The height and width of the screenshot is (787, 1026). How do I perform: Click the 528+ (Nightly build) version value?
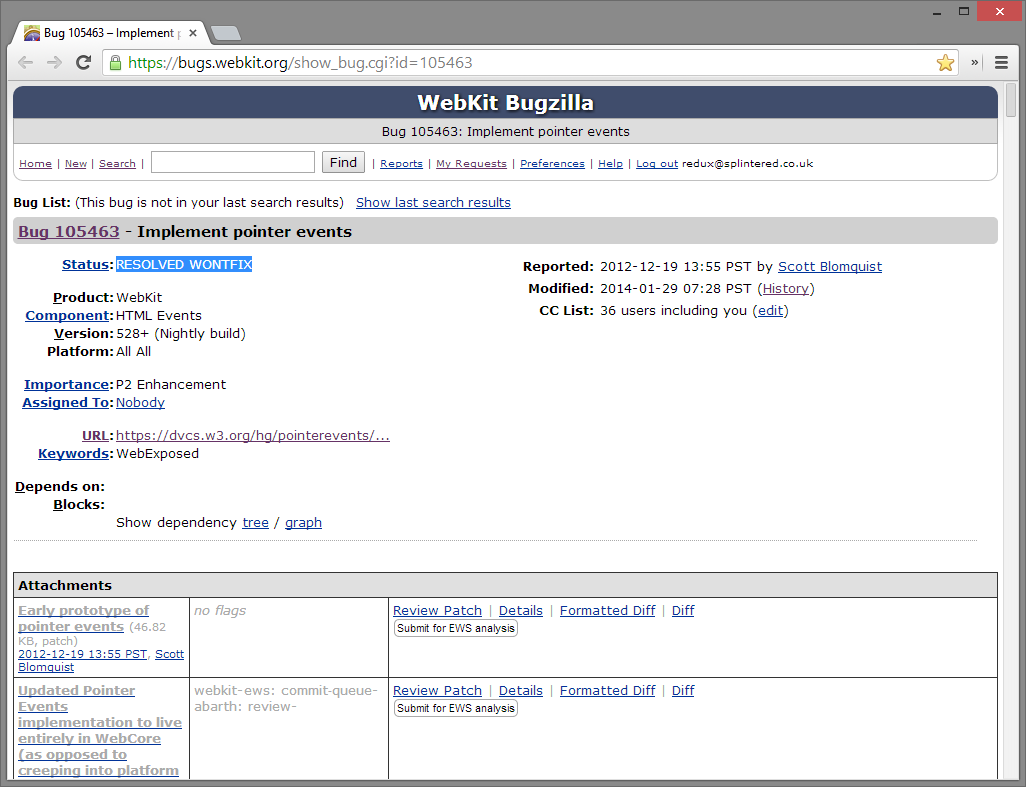[181, 334]
